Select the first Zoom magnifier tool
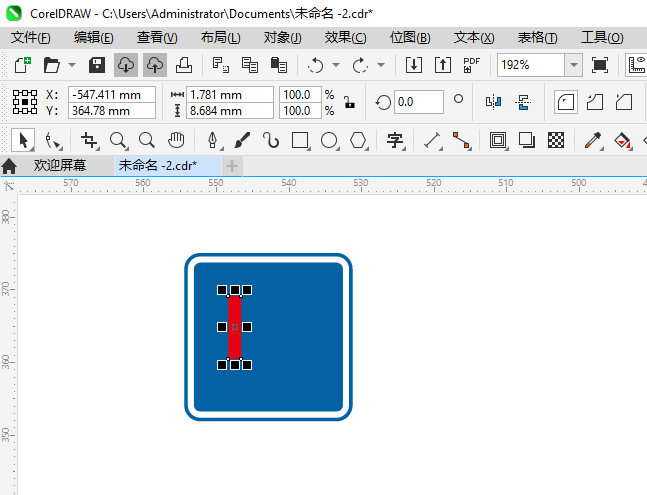Screen dimensions: 647x495 pyautogui.click(x=118, y=140)
